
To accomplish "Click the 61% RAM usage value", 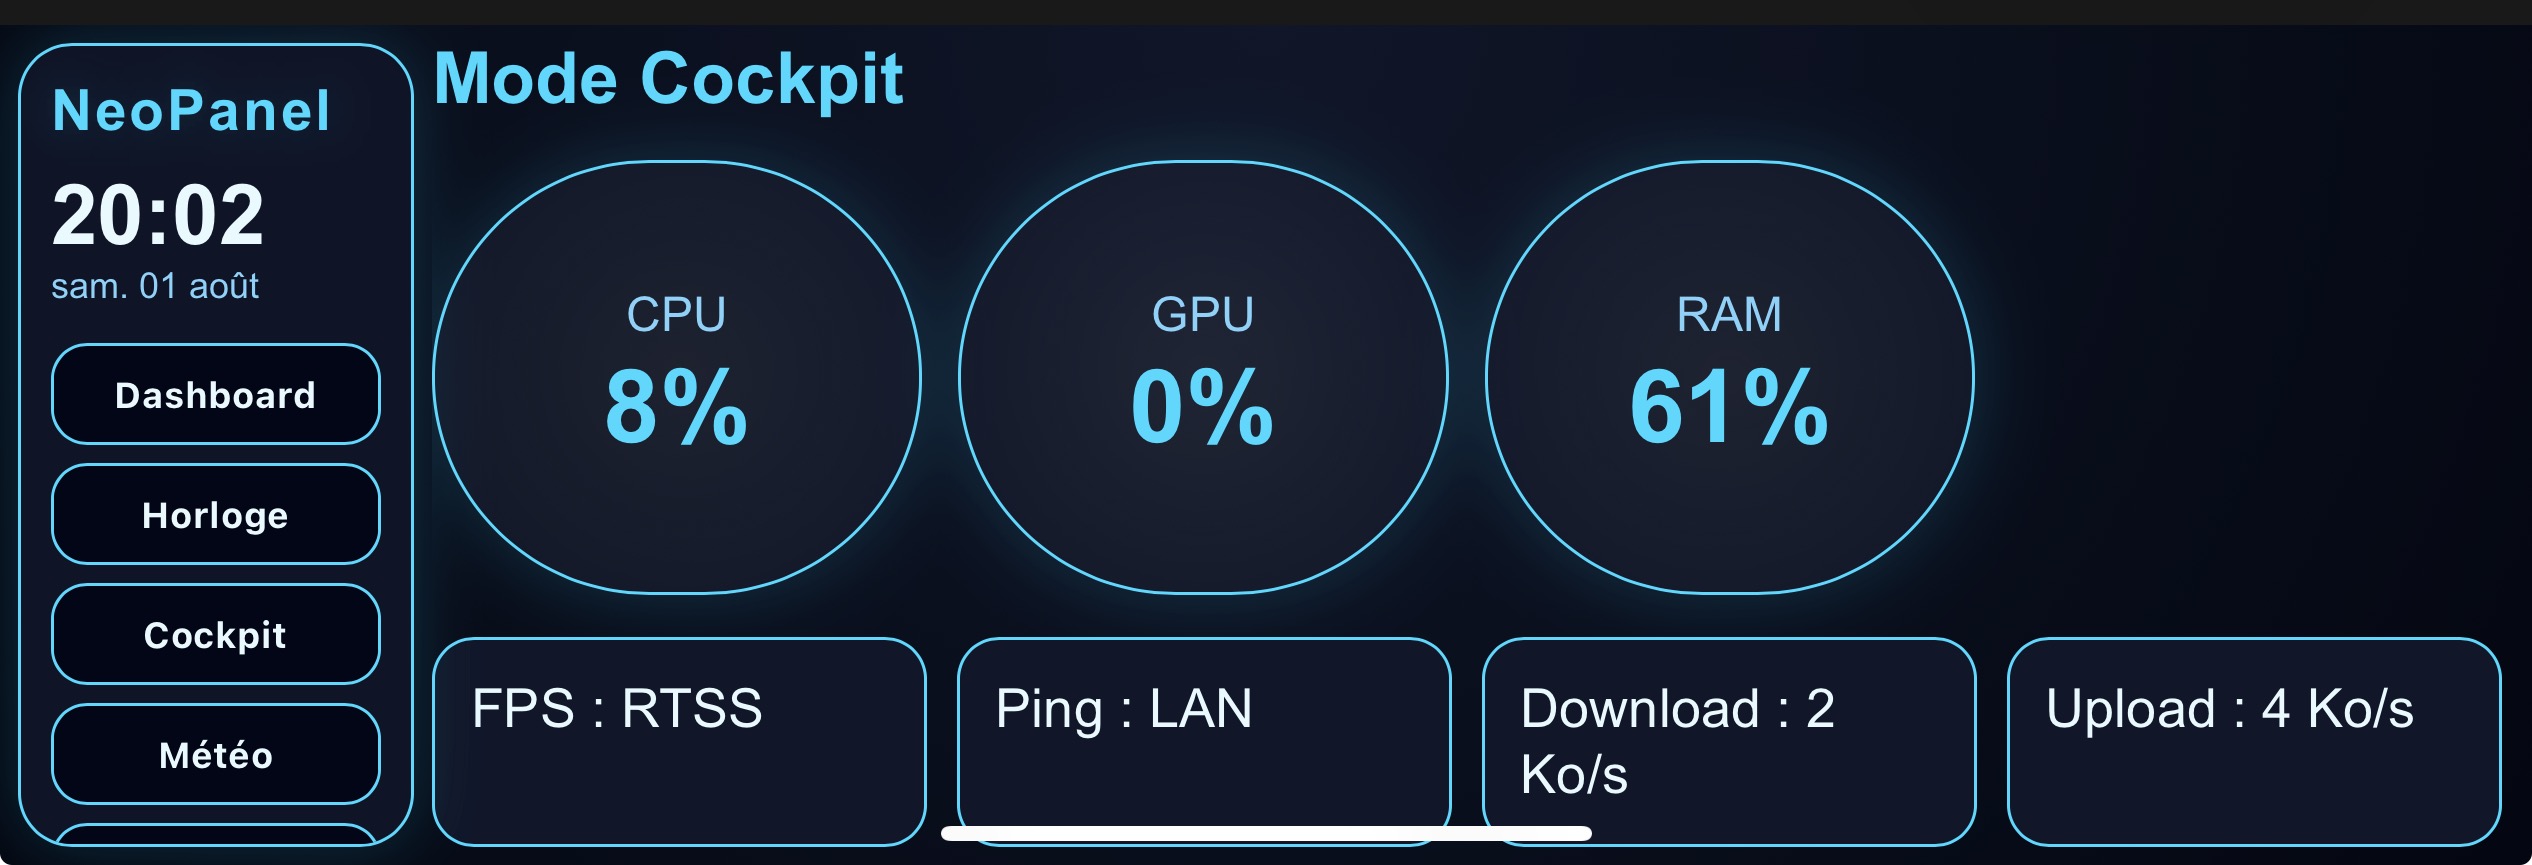I will (x=1730, y=406).
